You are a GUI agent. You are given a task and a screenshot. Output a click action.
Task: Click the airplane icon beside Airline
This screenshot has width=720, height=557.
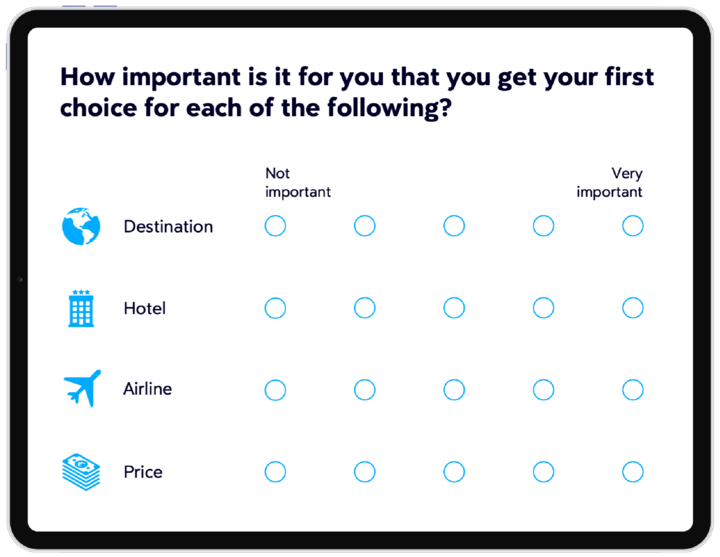point(81,388)
